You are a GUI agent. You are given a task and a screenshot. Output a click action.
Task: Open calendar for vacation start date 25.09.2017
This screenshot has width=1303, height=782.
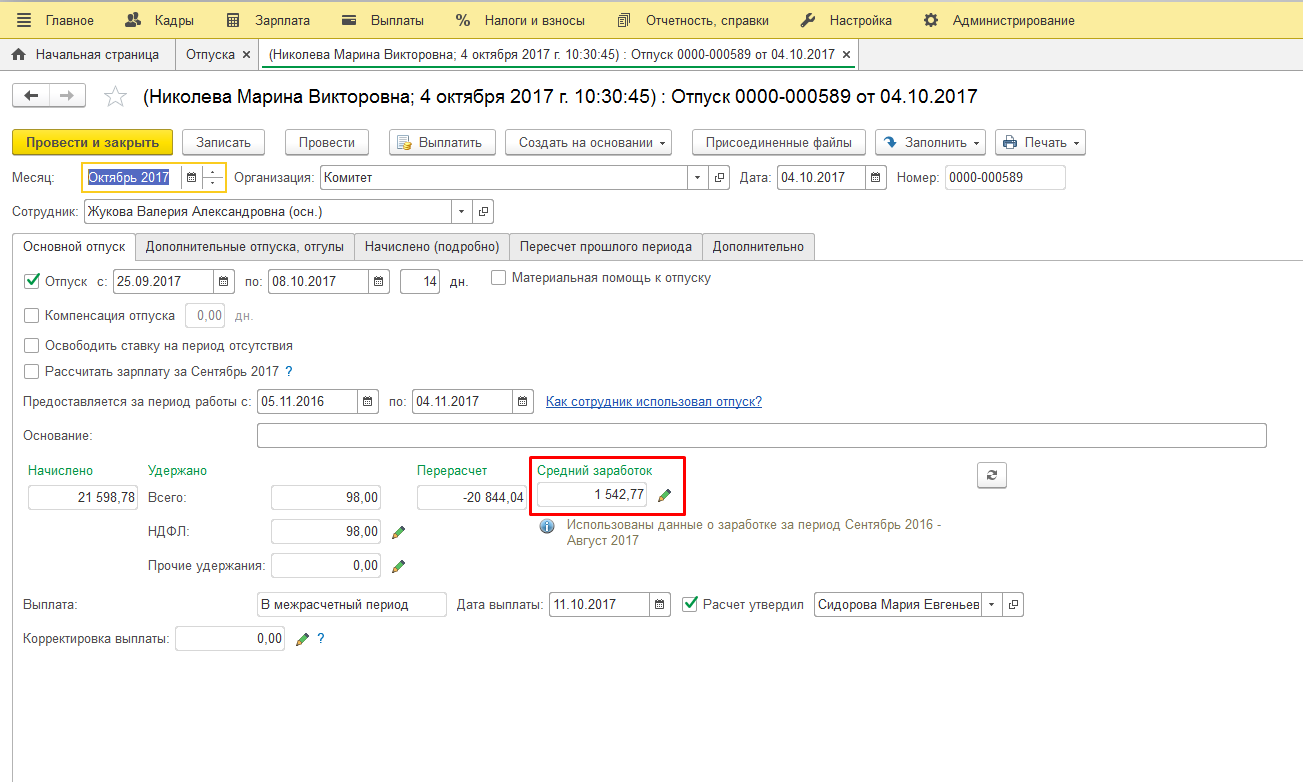point(225,282)
